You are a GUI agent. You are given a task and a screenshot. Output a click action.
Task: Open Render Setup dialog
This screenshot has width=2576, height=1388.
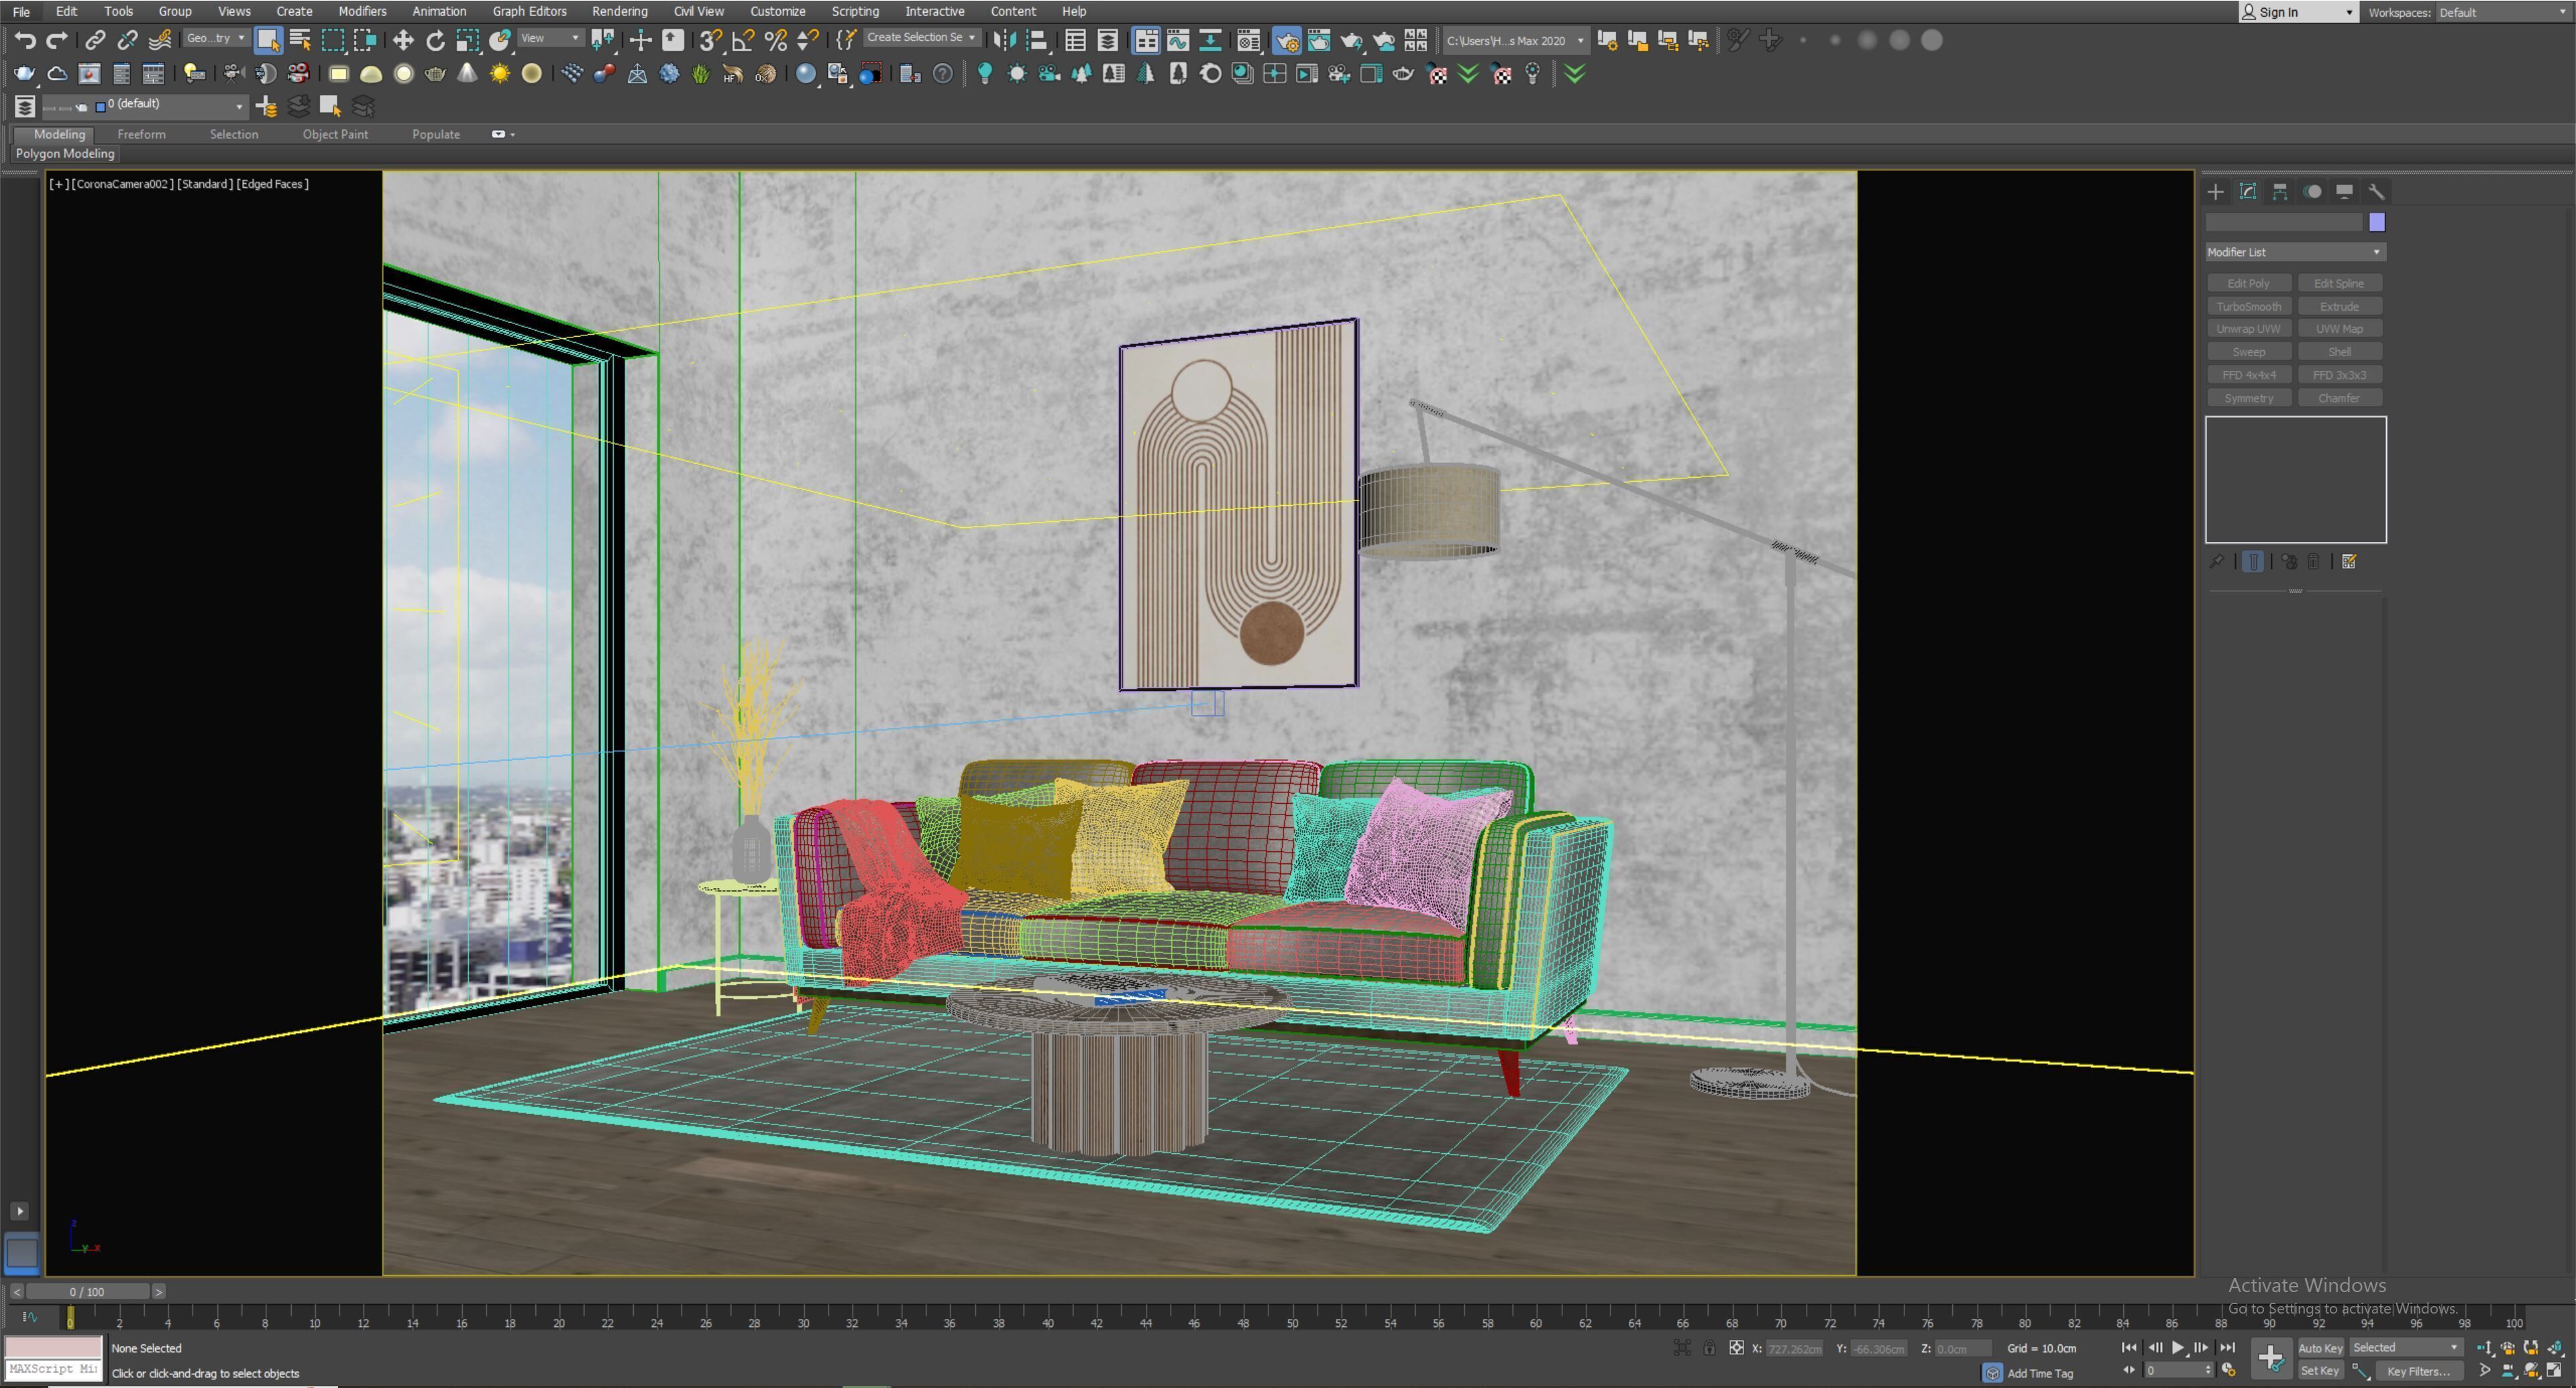pos(1287,40)
